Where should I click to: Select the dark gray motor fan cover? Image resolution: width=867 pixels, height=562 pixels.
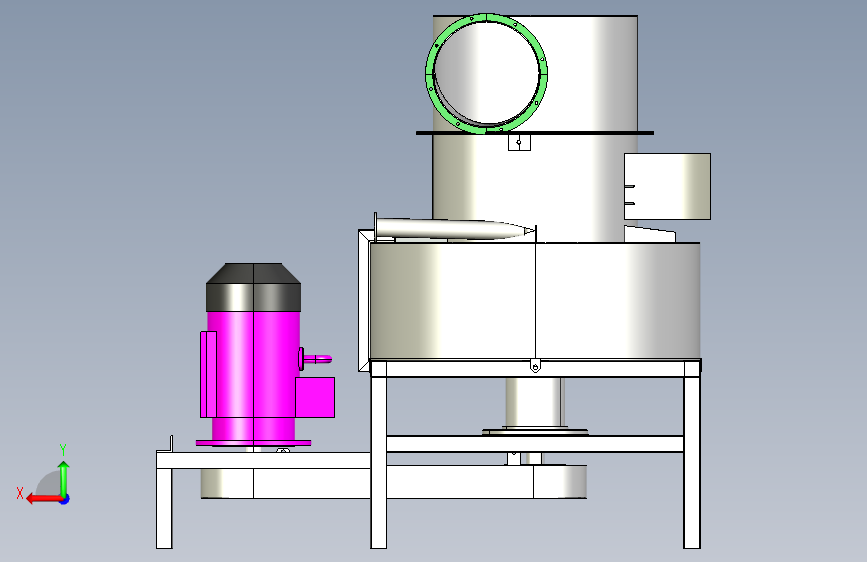(253, 288)
